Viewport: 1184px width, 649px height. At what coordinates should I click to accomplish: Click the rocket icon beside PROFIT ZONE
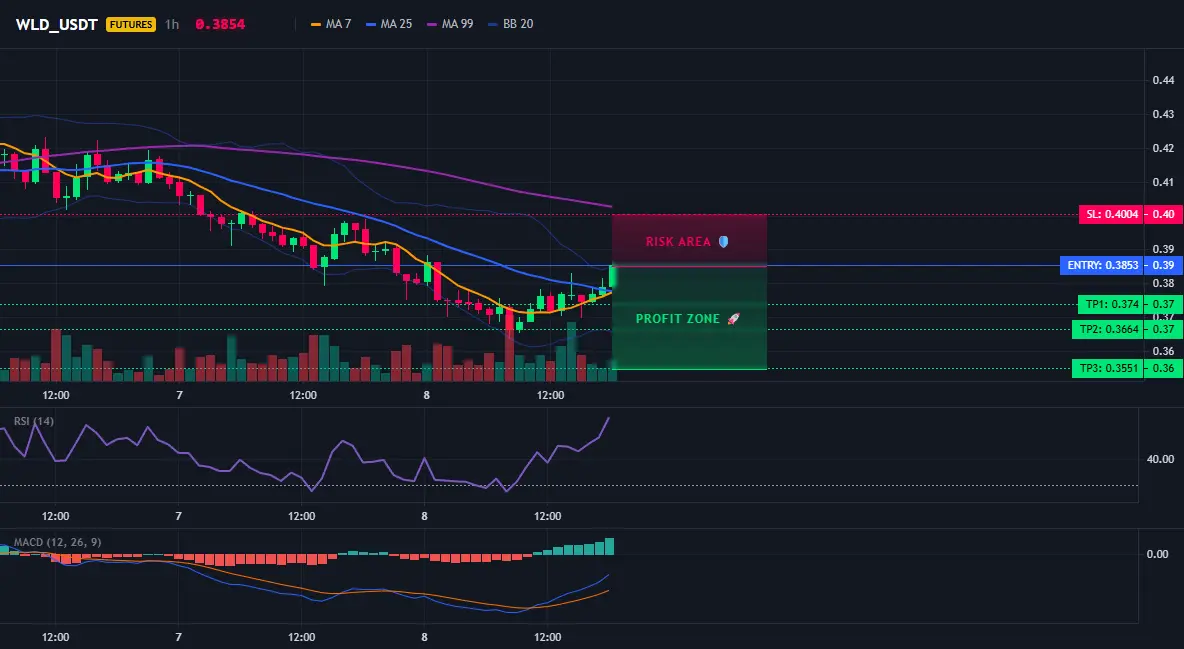click(x=733, y=319)
